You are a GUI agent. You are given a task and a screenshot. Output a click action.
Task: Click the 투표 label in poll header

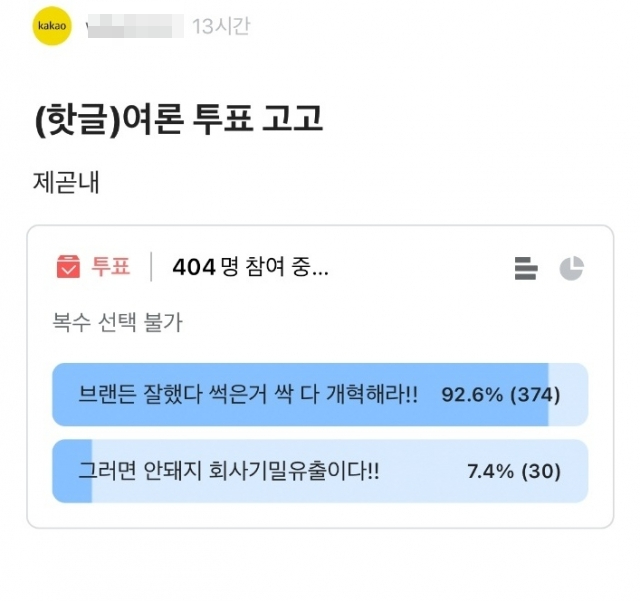click(x=111, y=267)
